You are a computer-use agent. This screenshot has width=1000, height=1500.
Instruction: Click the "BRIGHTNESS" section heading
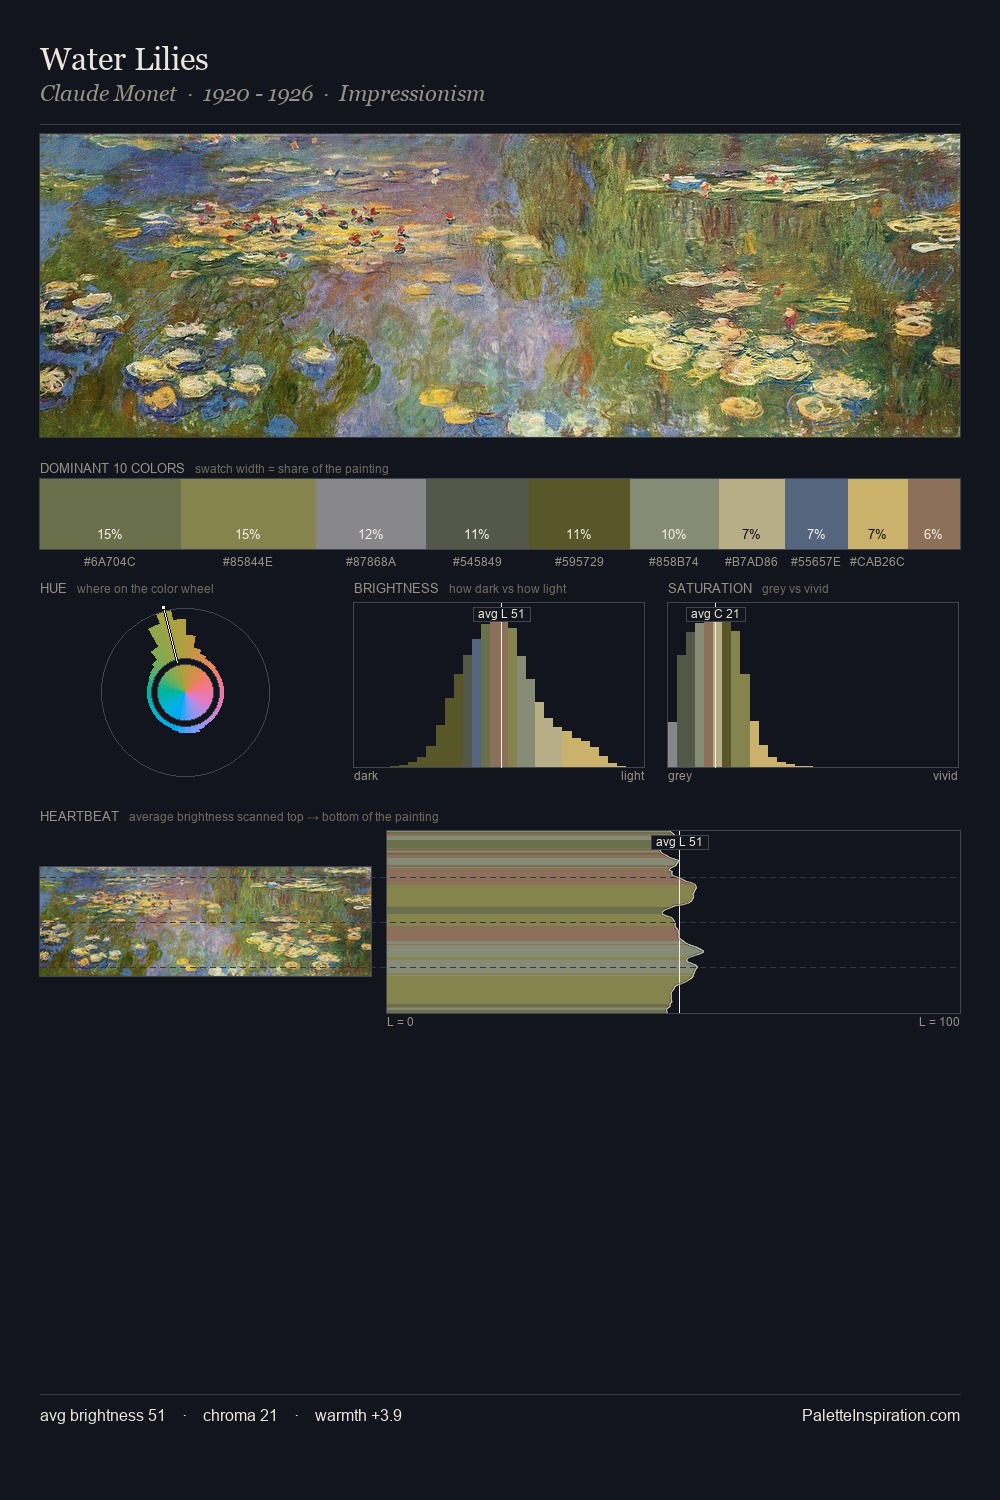point(396,588)
